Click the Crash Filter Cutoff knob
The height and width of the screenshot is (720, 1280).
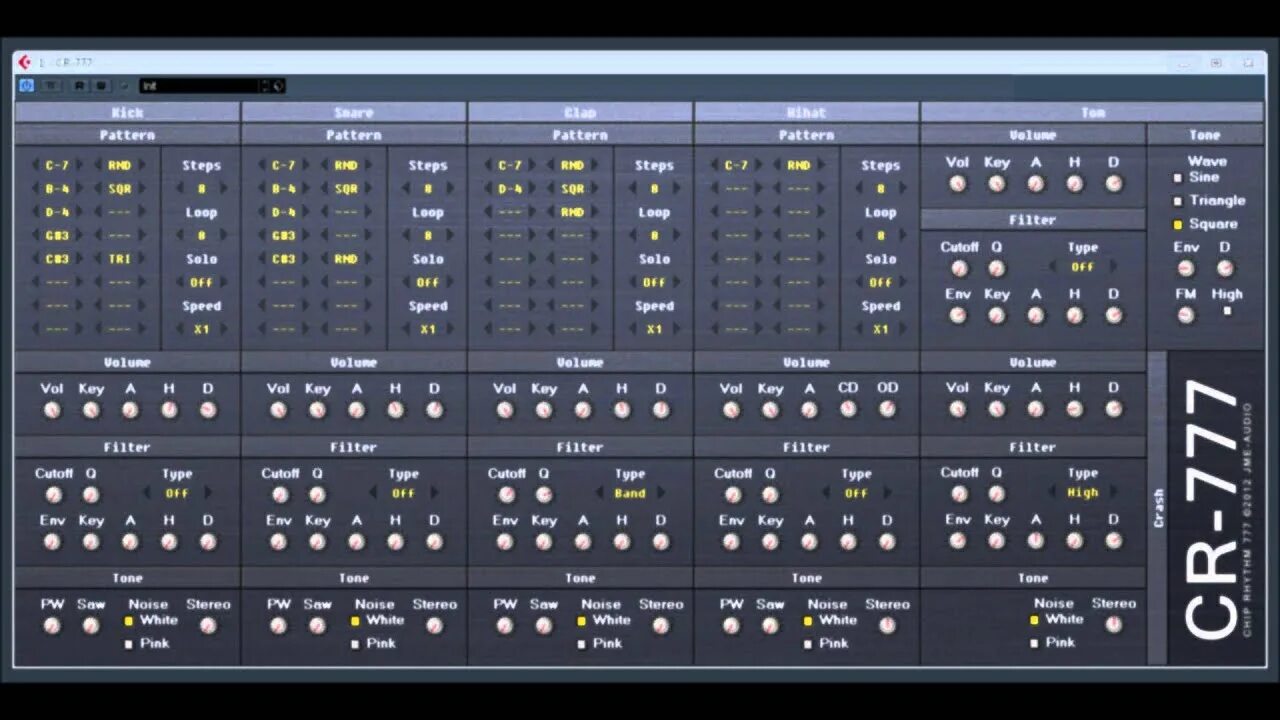pyautogui.click(x=960, y=493)
